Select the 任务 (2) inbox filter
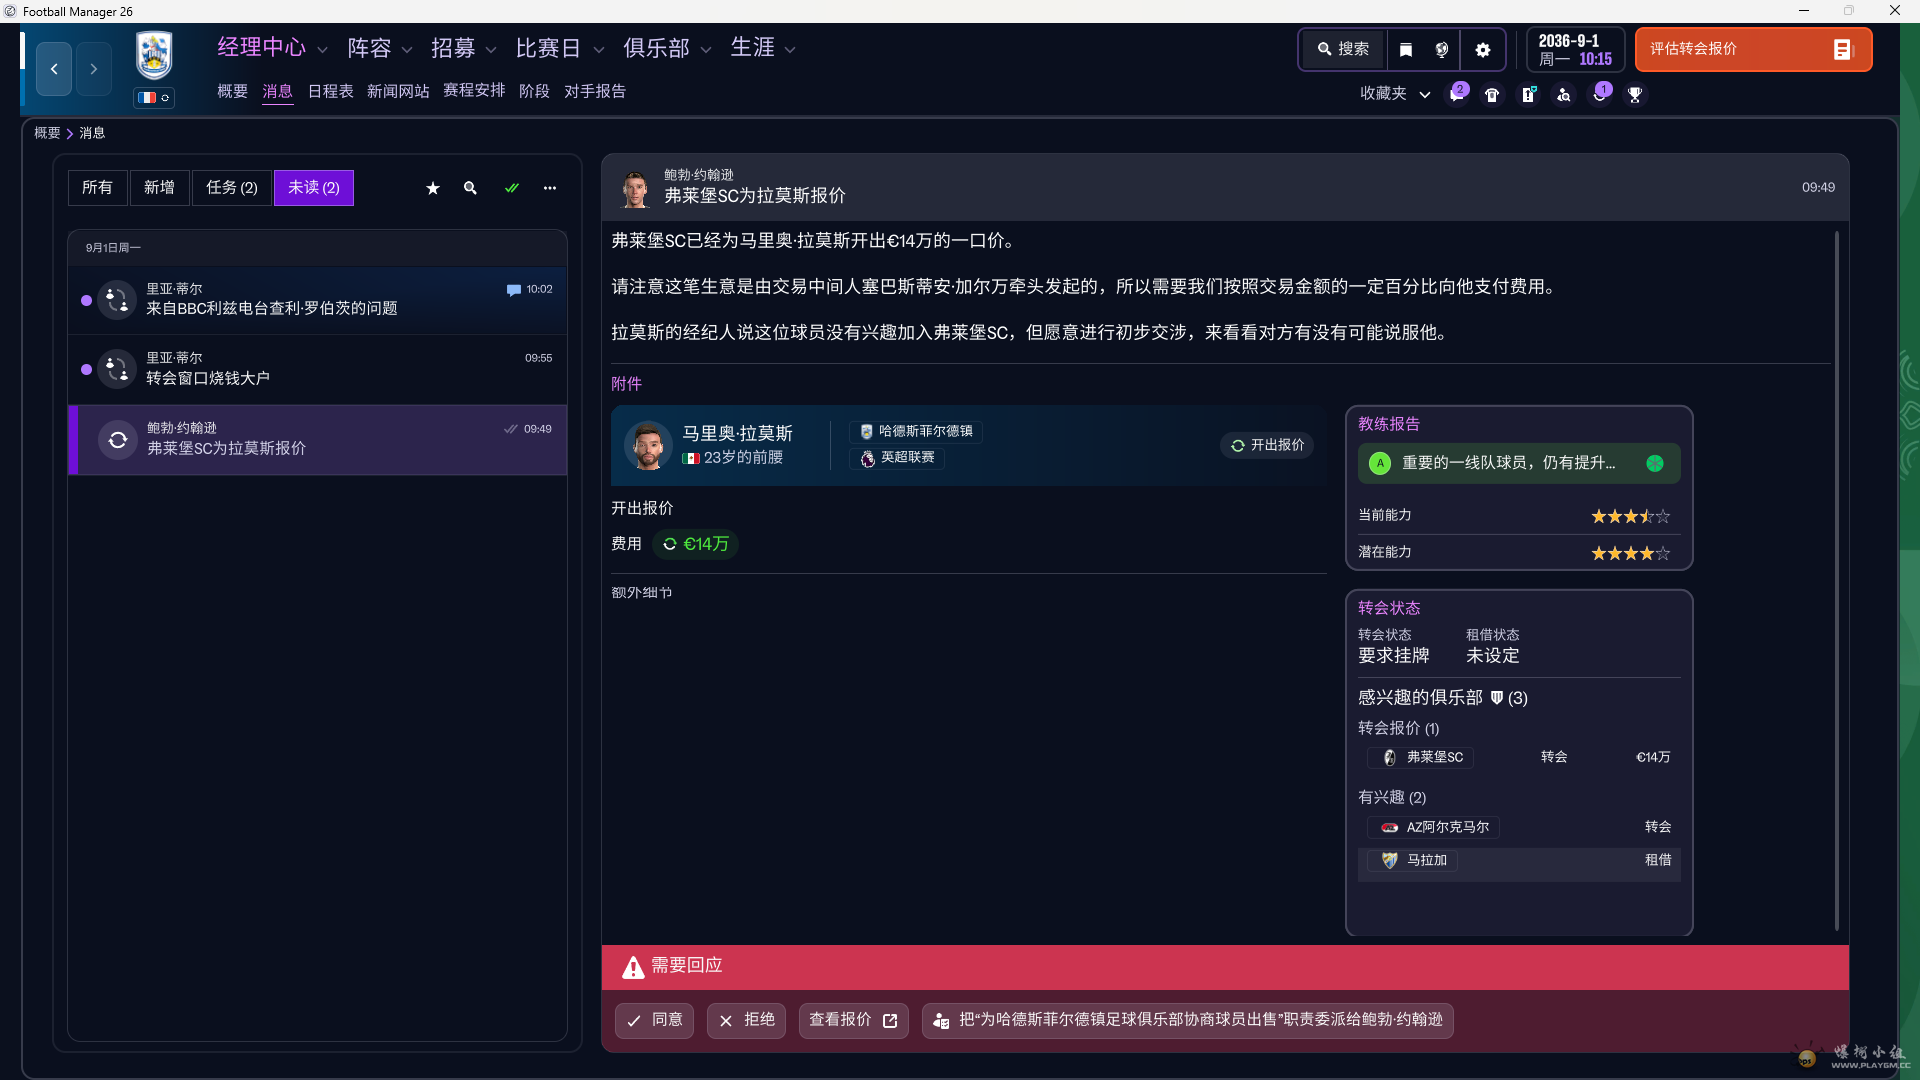Viewport: 1920px width, 1080px height. [x=232, y=188]
